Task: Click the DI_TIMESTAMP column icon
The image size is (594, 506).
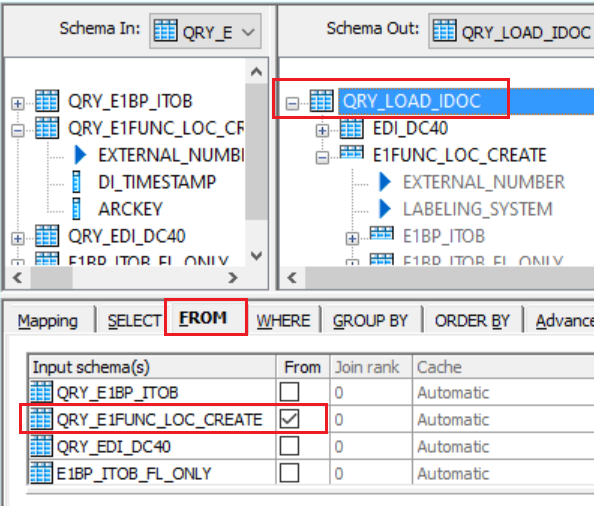Action: [77, 182]
